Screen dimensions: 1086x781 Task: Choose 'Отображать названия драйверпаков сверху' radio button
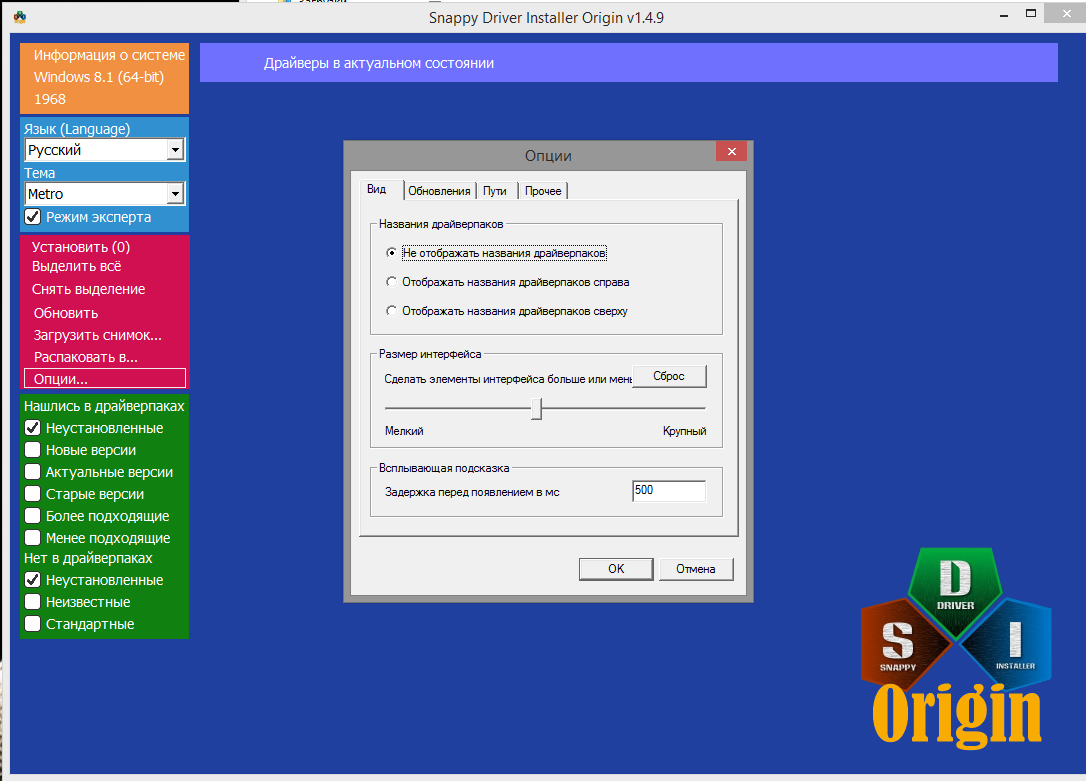pyautogui.click(x=391, y=311)
